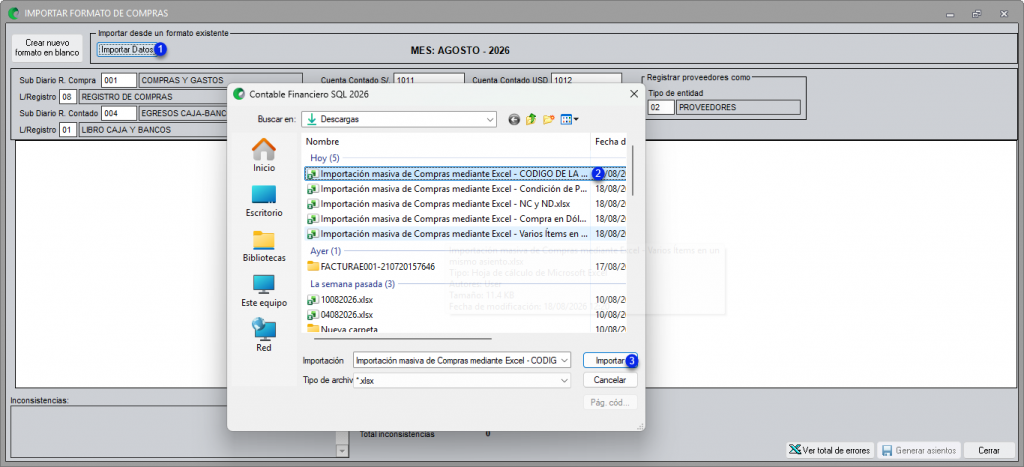Close the Contable Financiero file dialog
This screenshot has width=1024, height=467.
click(x=633, y=94)
